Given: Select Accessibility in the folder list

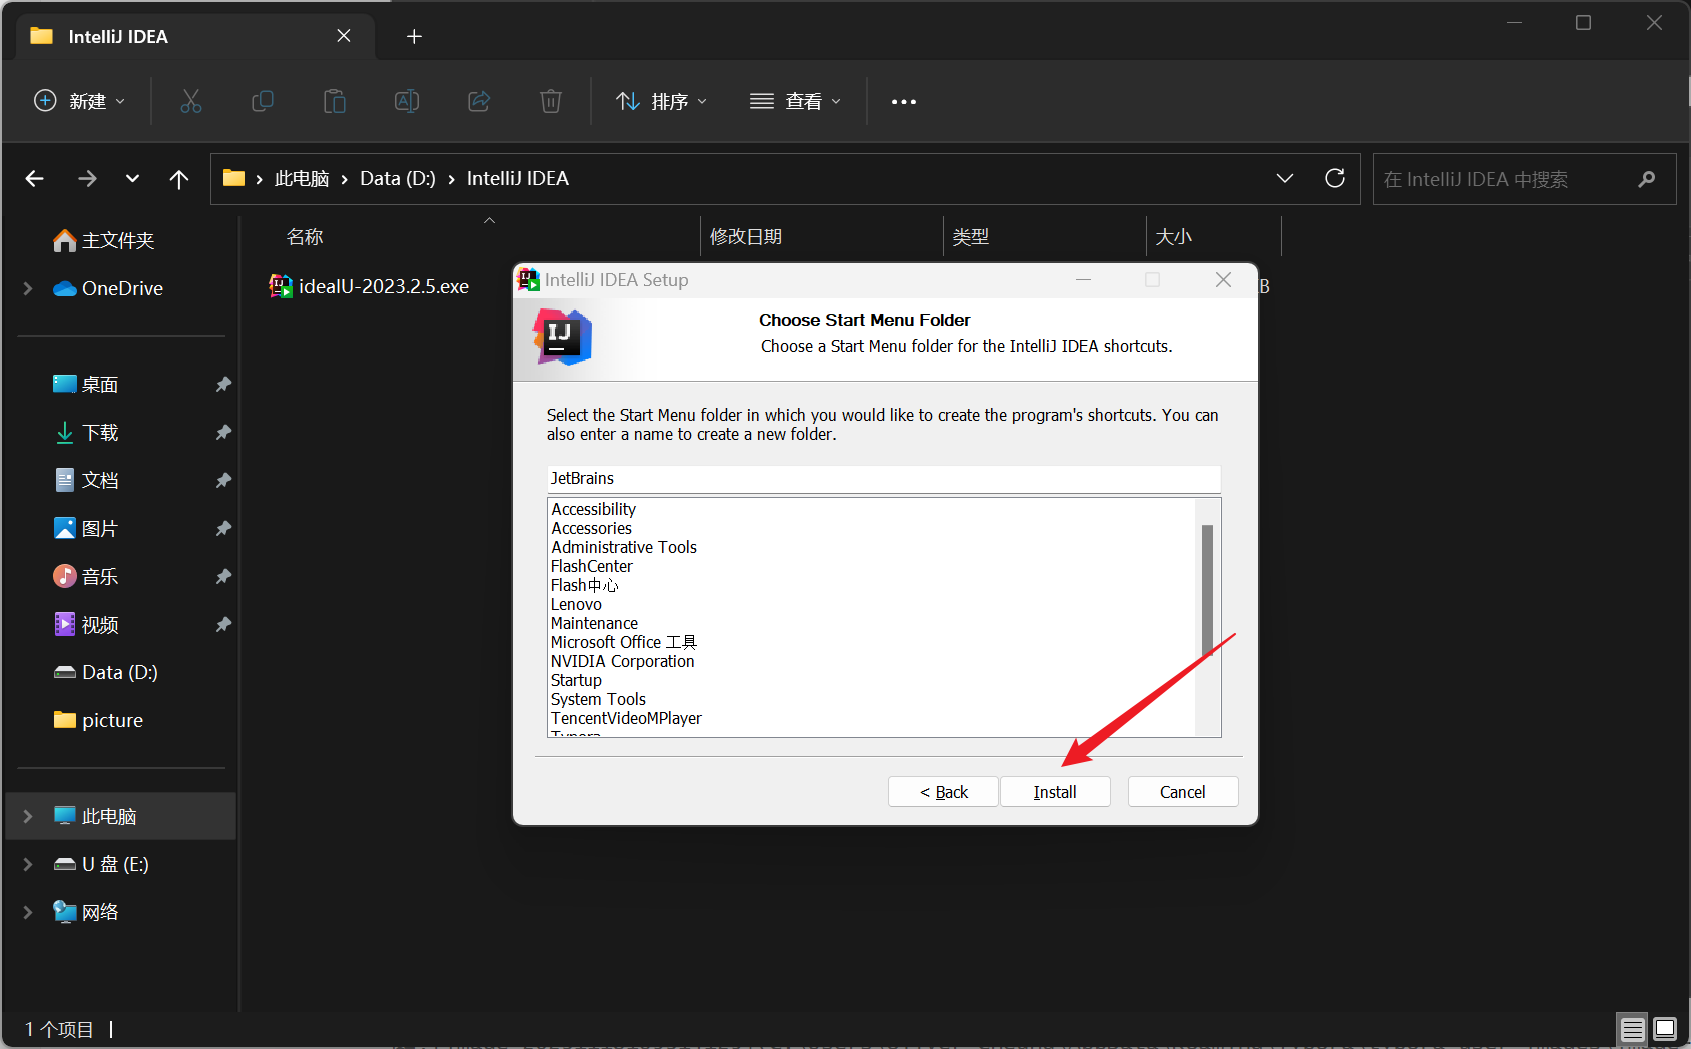Looking at the screenshot, I should pyautogui.click(x=593, y=509).
